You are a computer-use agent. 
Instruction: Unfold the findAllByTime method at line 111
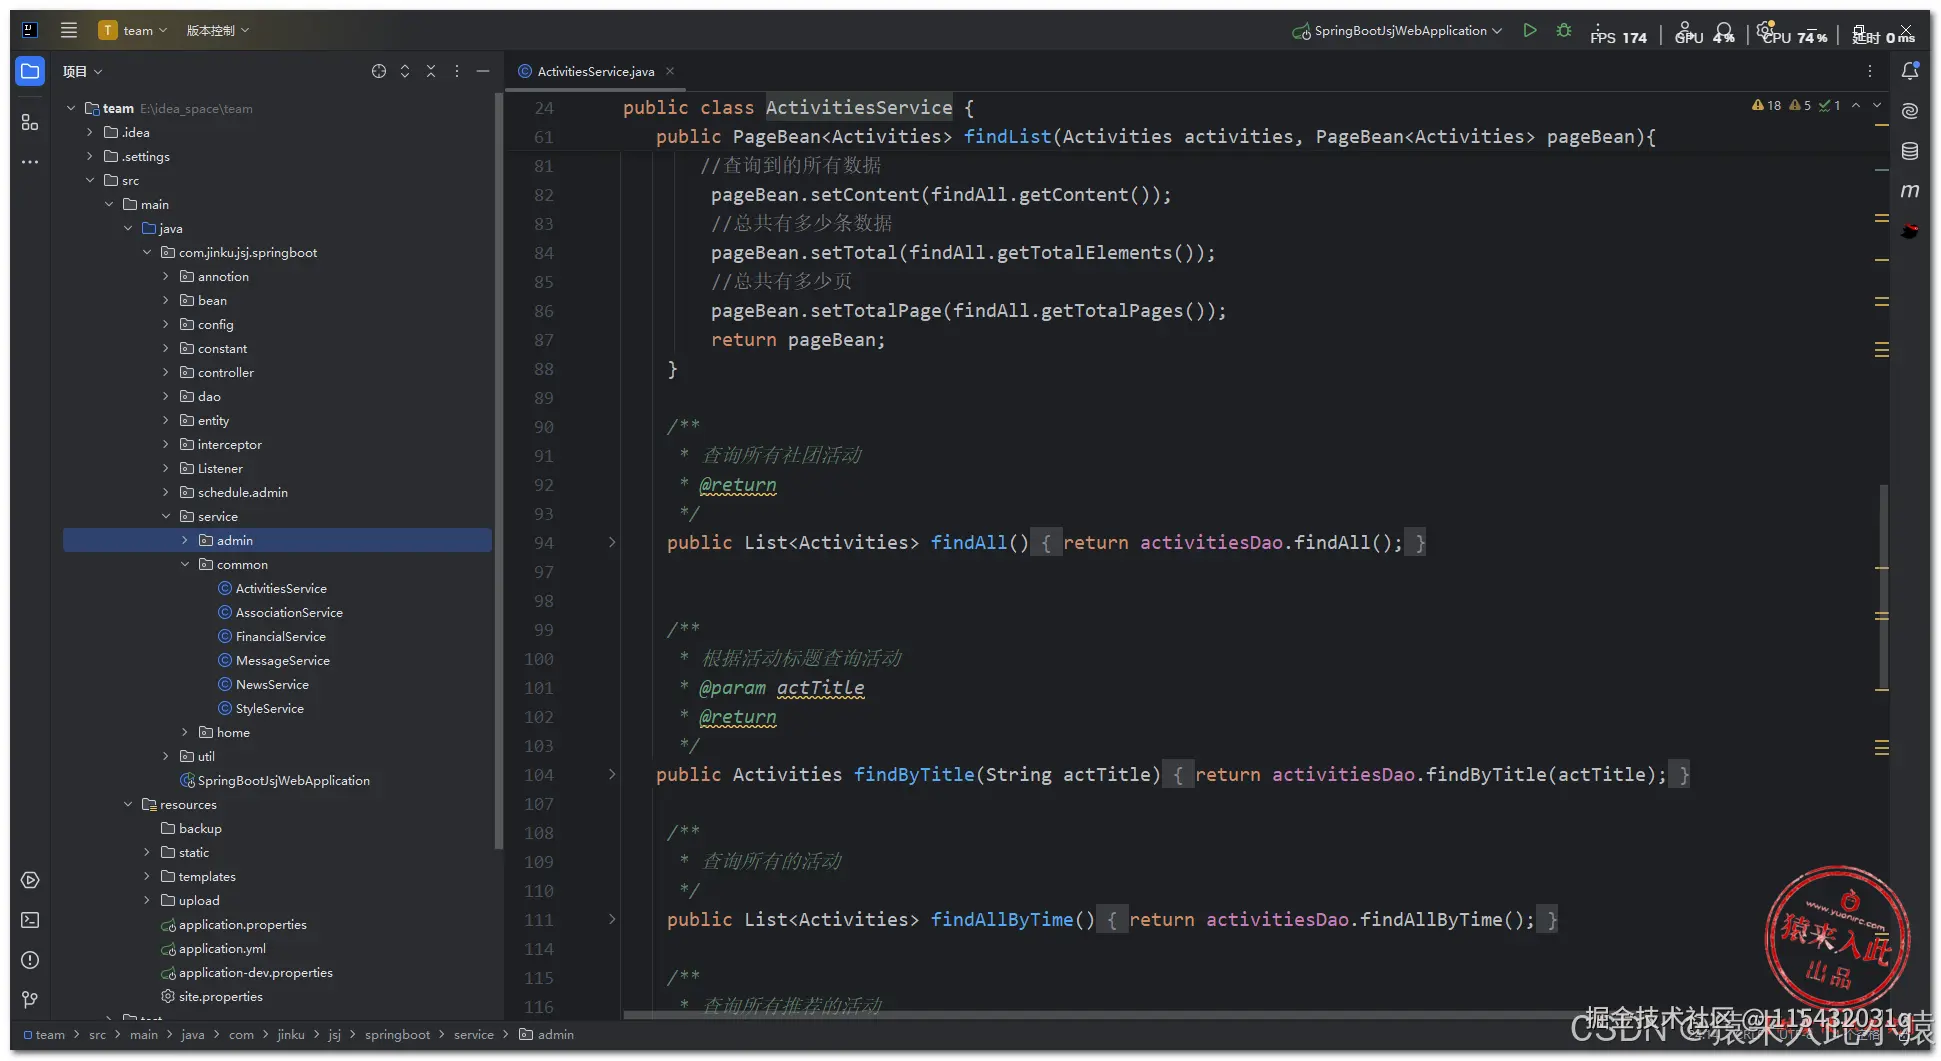(x=612, y=919)
